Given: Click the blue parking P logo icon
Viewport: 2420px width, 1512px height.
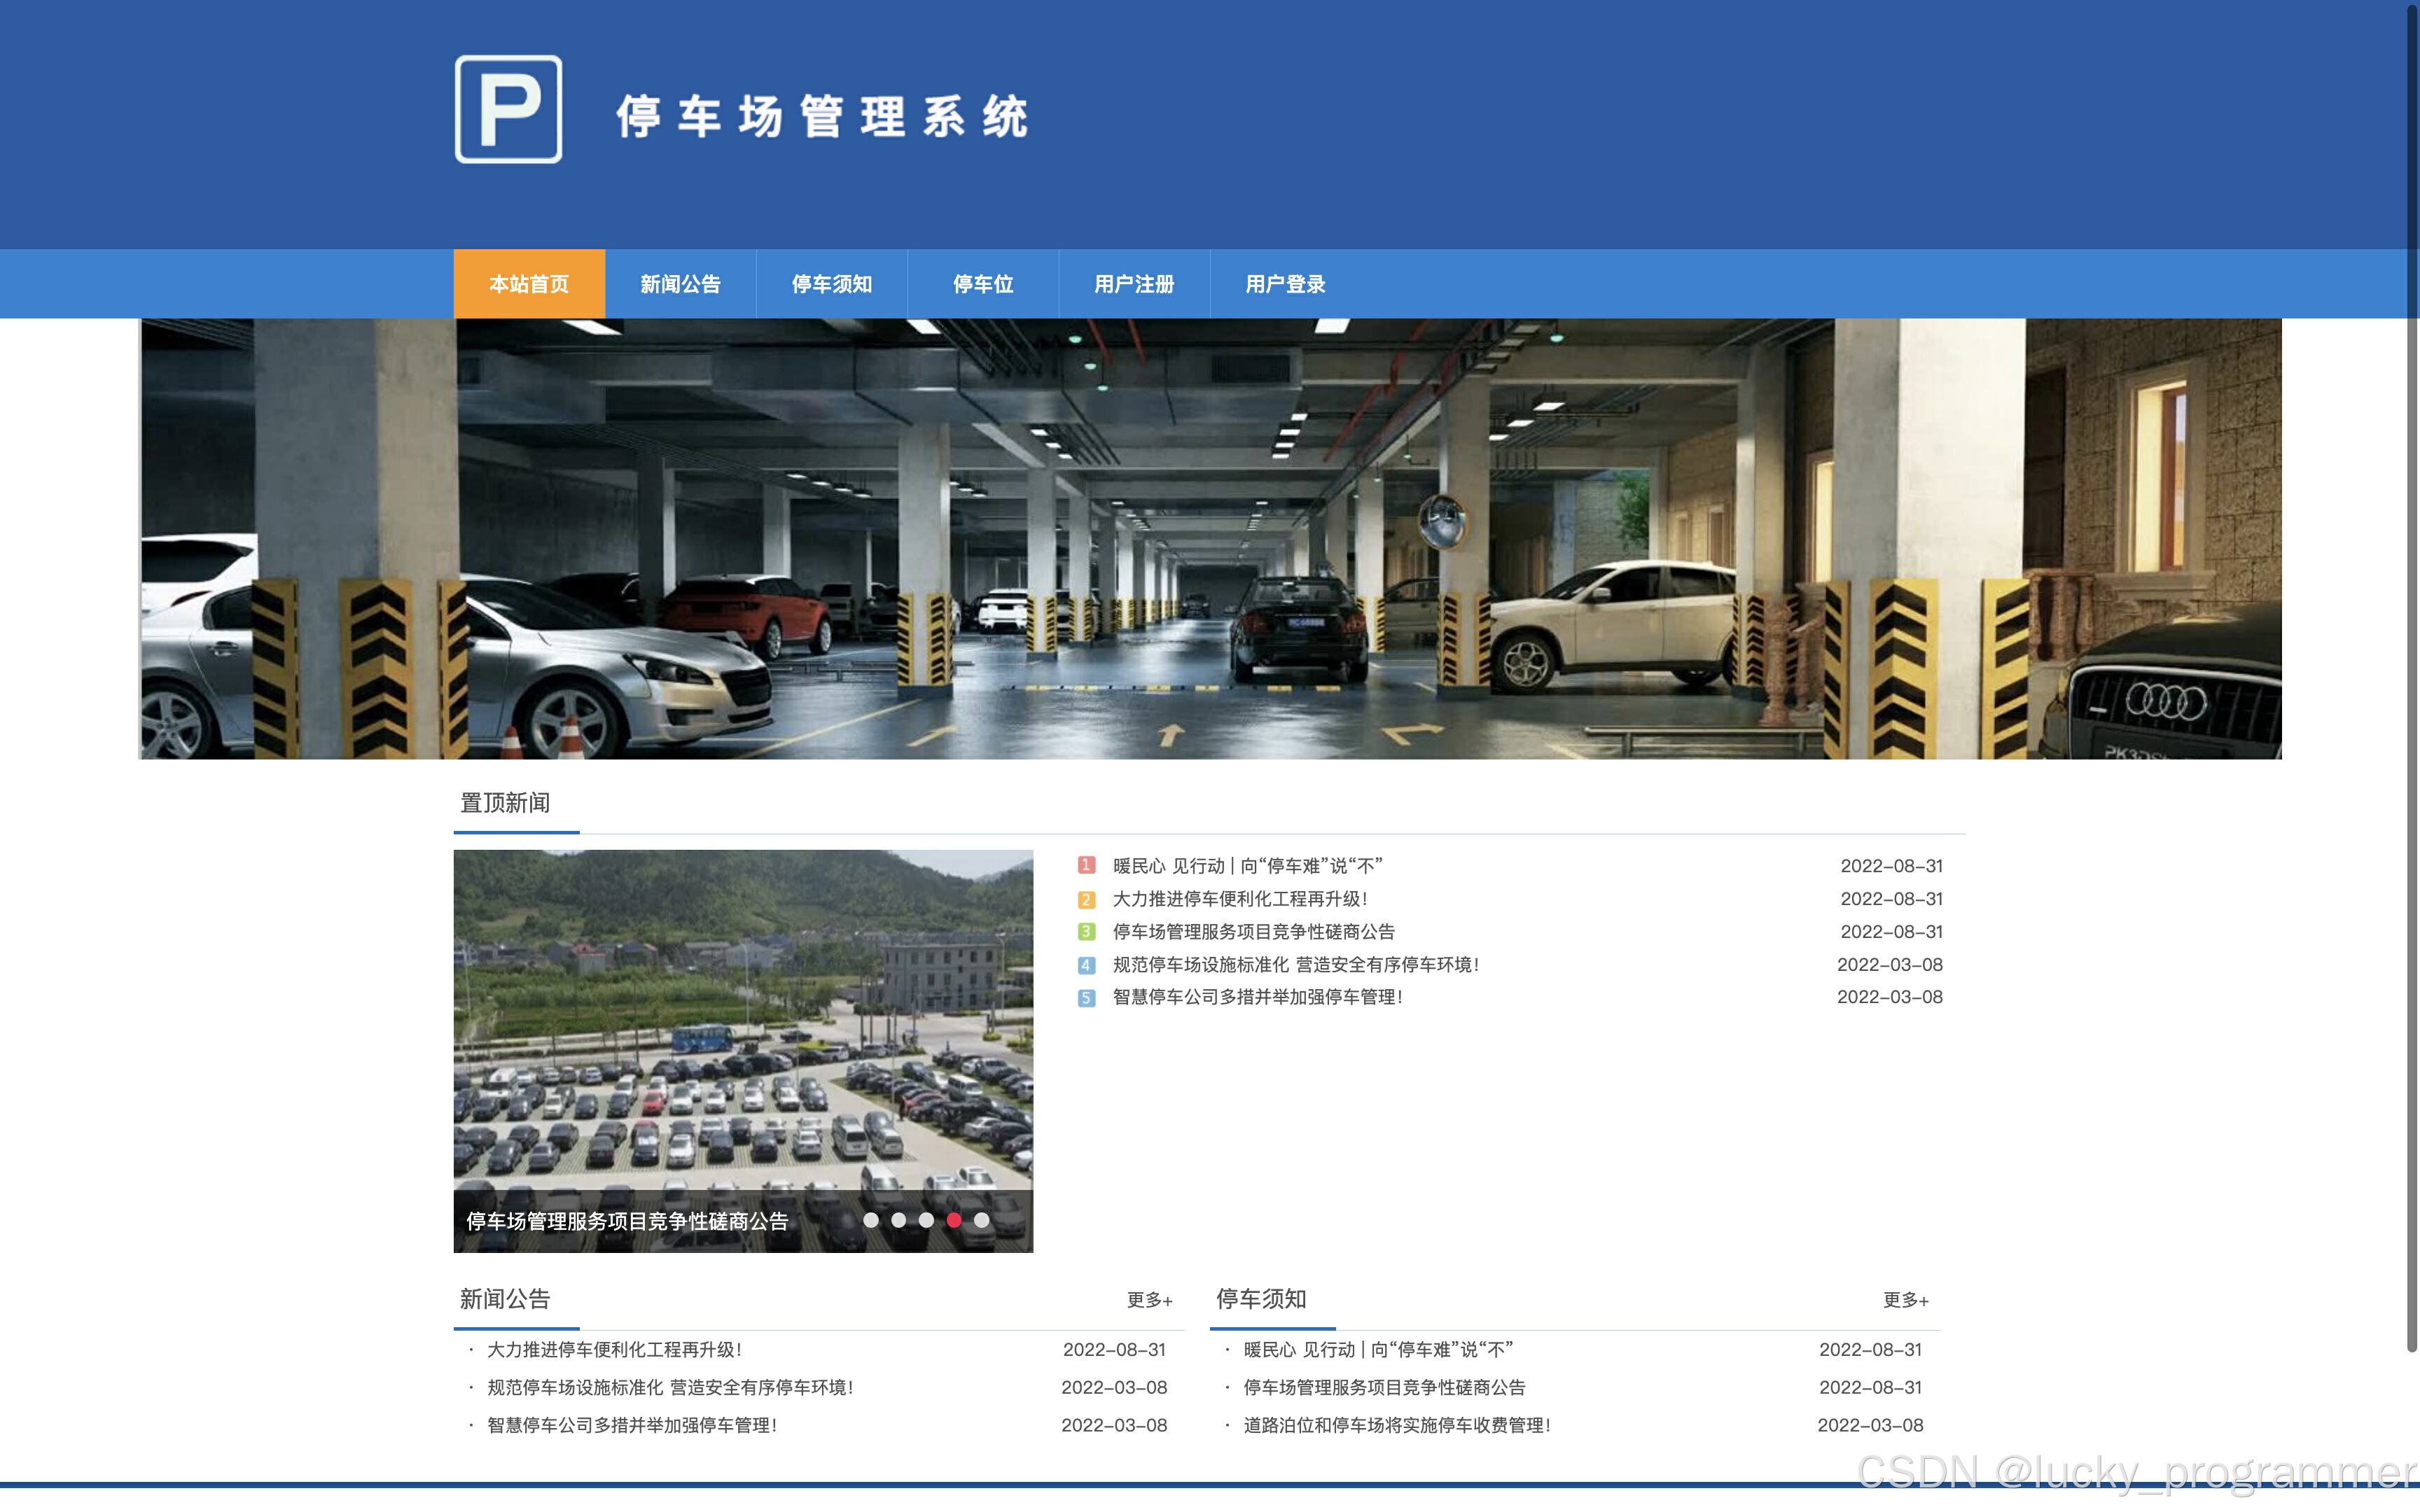Looking at the screenshot, I should coord(508,109).
